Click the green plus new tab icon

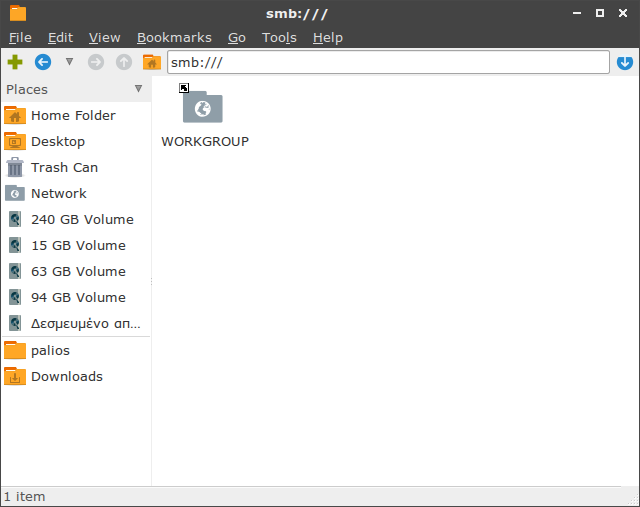[x=15, y=62]
